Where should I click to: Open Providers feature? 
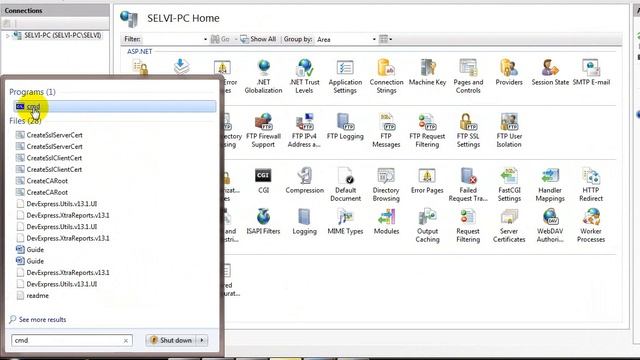(509, 73)
